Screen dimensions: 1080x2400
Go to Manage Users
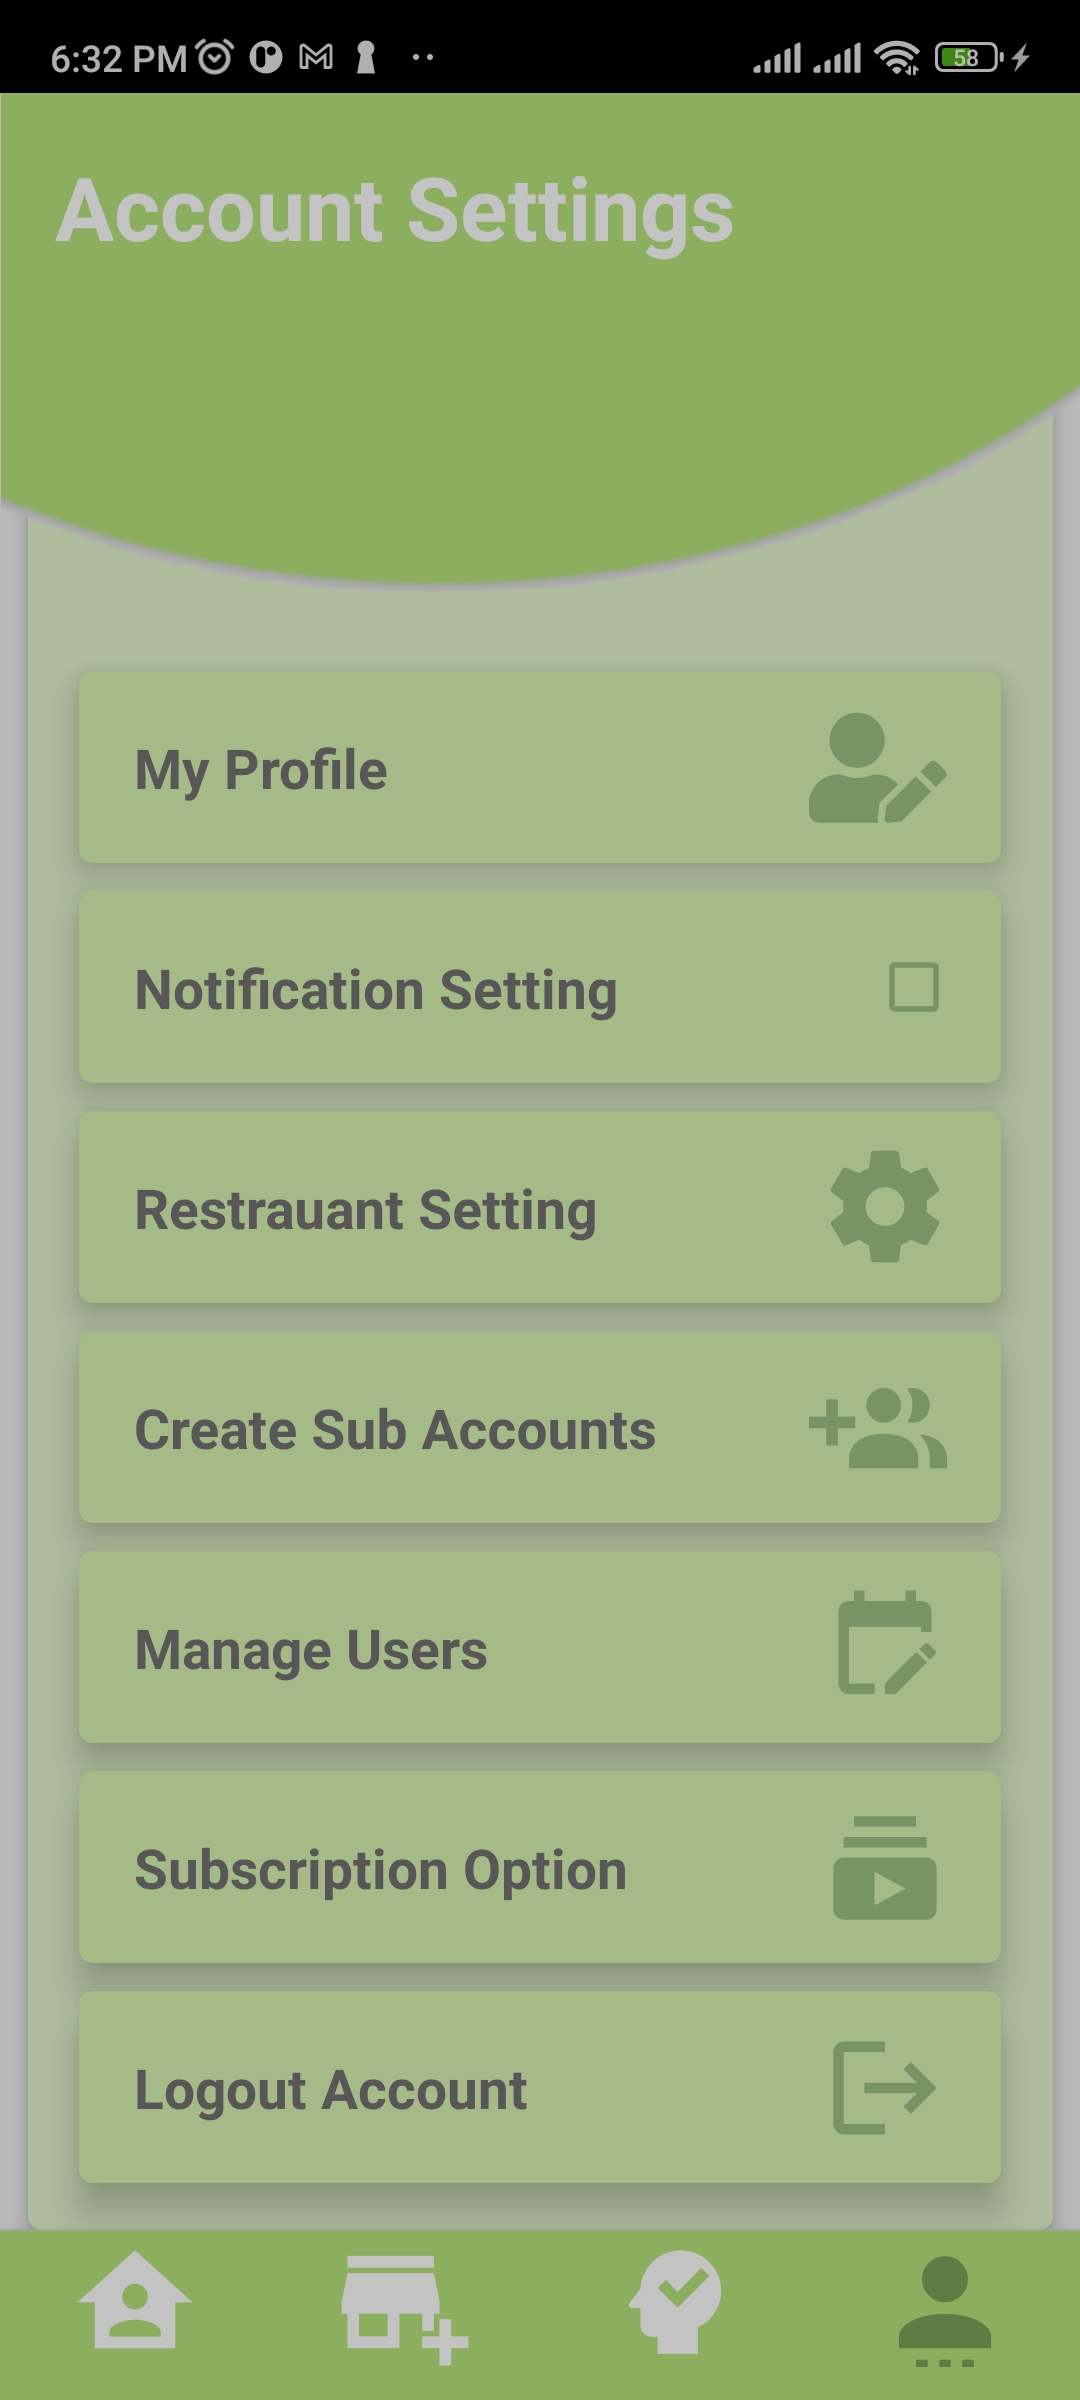point(311,1650)
